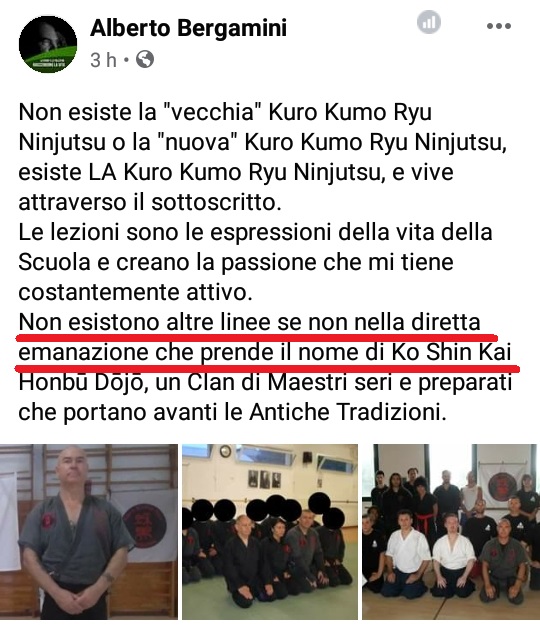Image resolution: width=540 pixels, height=625 pixels.
Task: Open the post insights bar-chart icon
Action: point(429,22)
